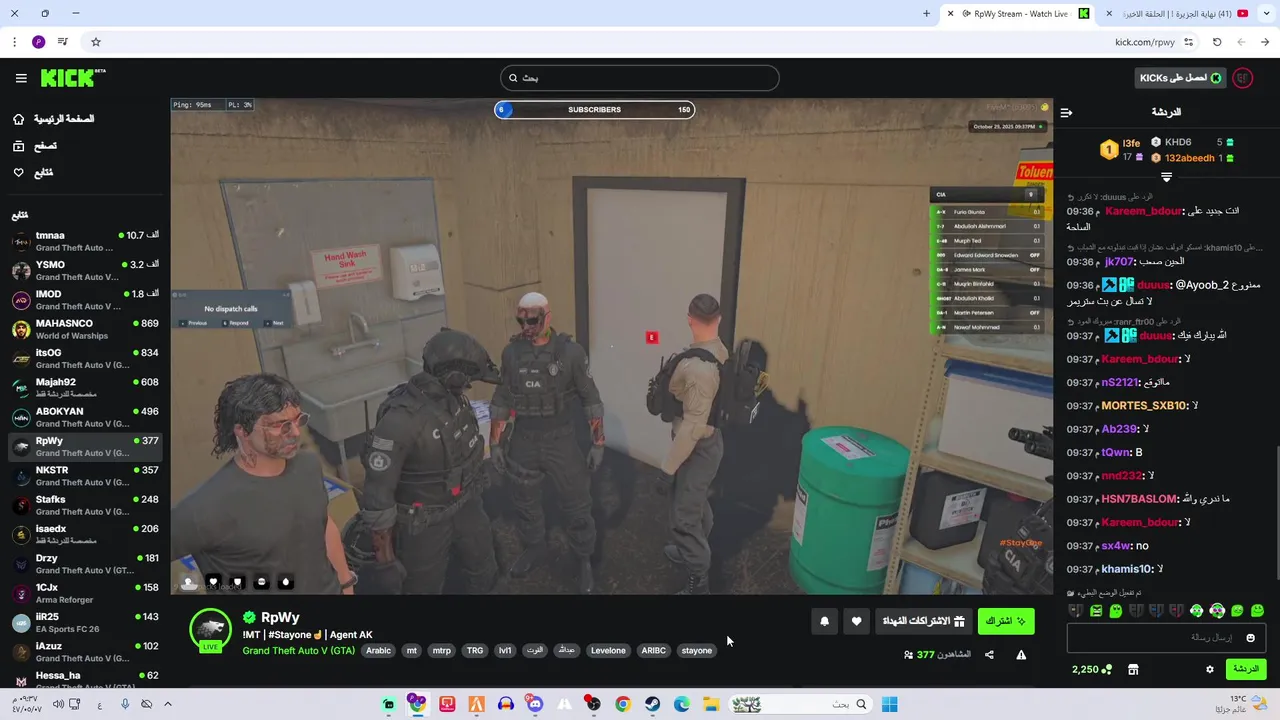Open the following section with the heart icon

tap(33, 172)
